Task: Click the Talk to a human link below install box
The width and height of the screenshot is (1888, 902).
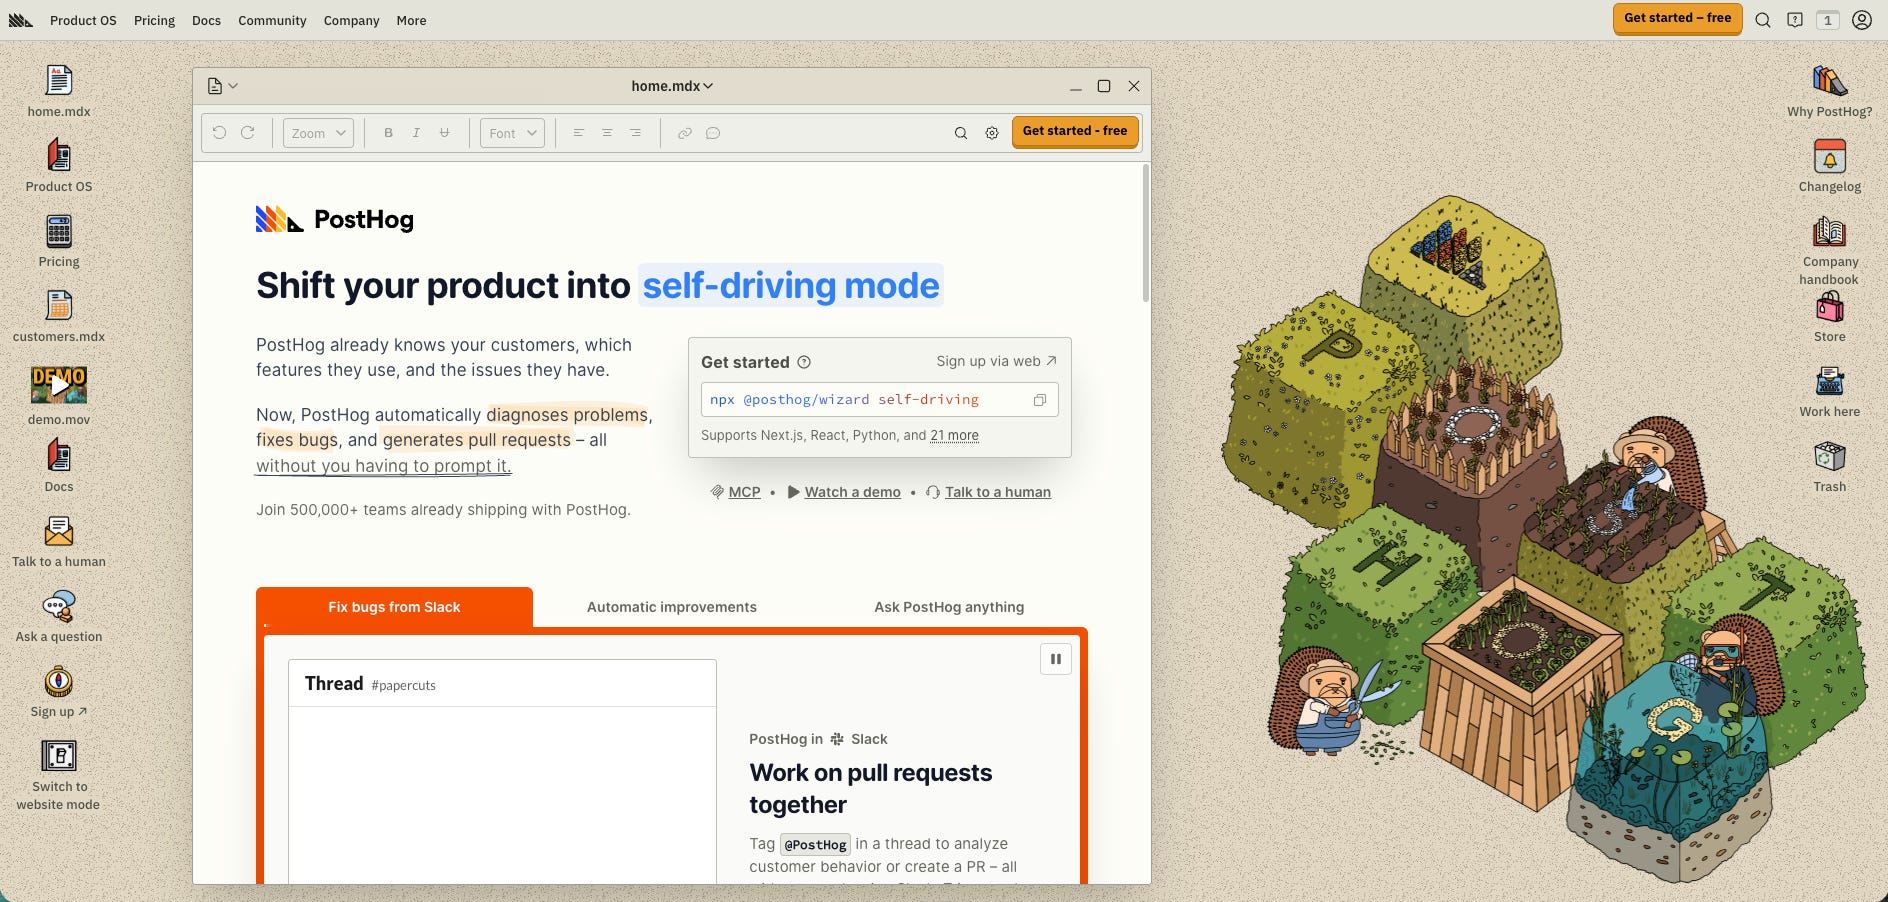Action: tap(988, 492)
